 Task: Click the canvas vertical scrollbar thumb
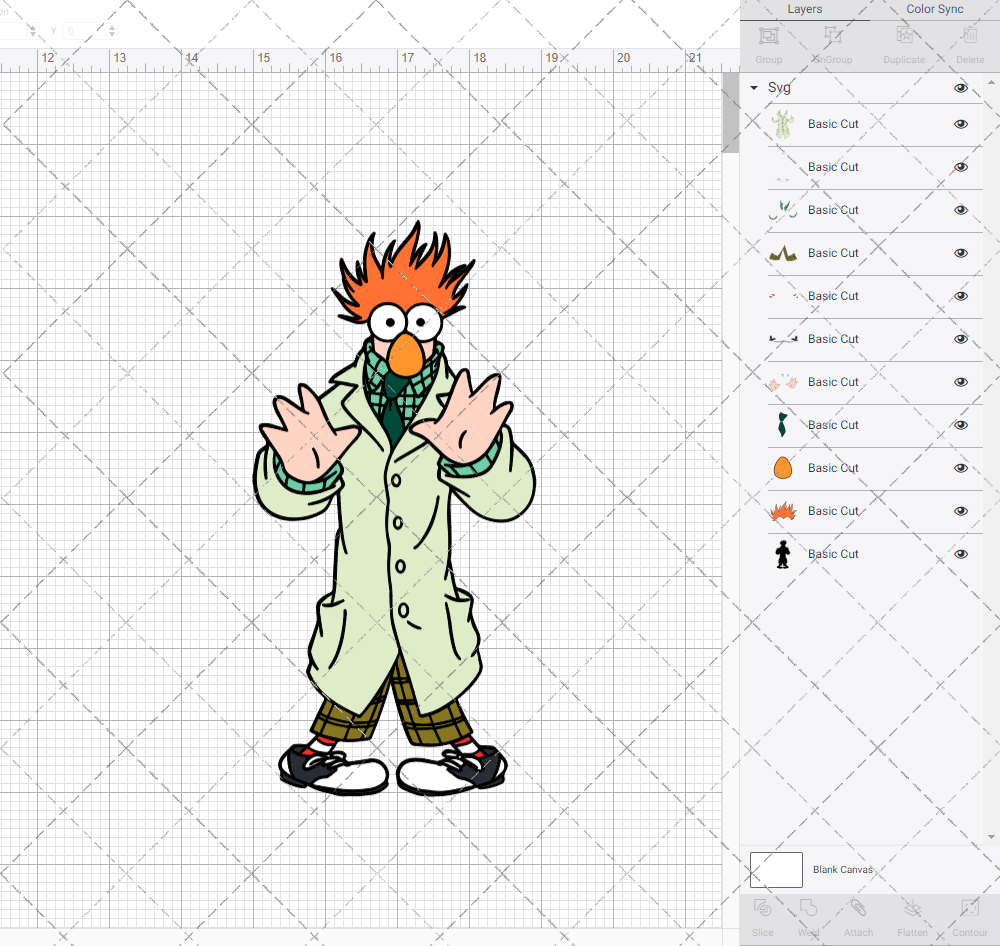[x=731, y=113]
